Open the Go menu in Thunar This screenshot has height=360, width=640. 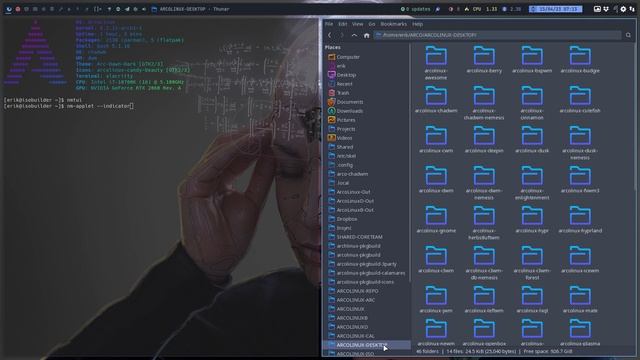pyautogui.click(x=371, y=24)
